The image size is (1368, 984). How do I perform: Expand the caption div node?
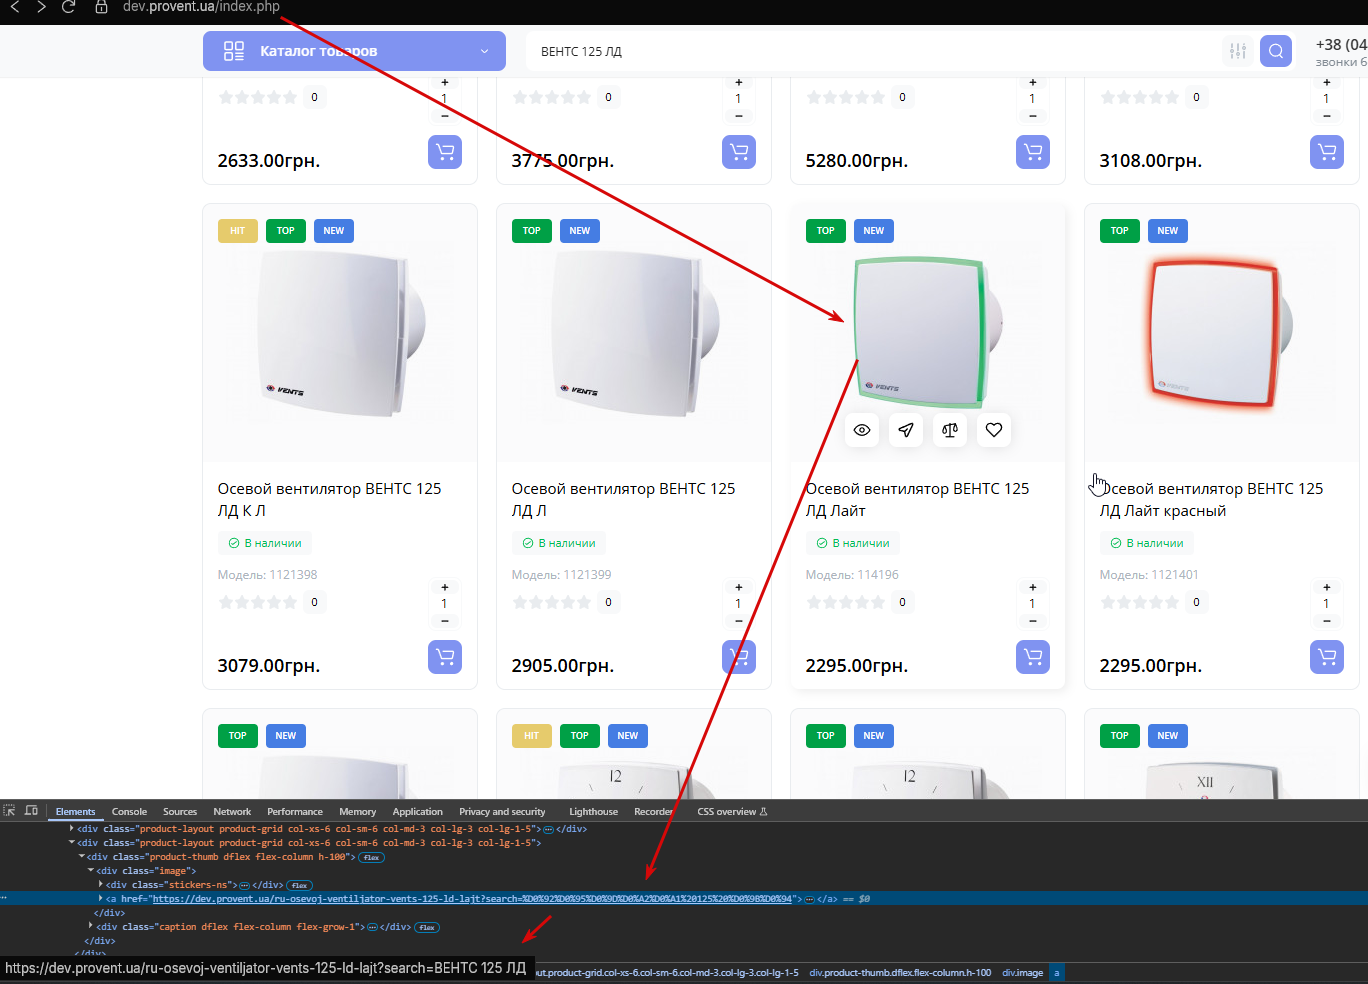click(91, 926)
